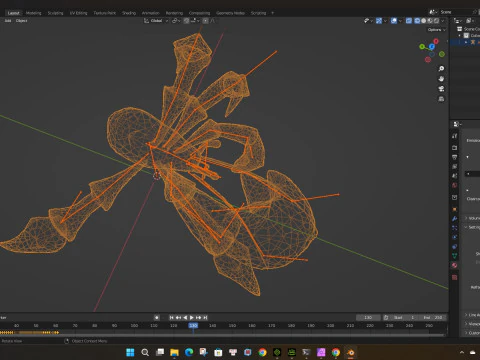This screenshot has height=360, width=480.
Task: Open the View Layer properties tab
Action: pos(455,166)
